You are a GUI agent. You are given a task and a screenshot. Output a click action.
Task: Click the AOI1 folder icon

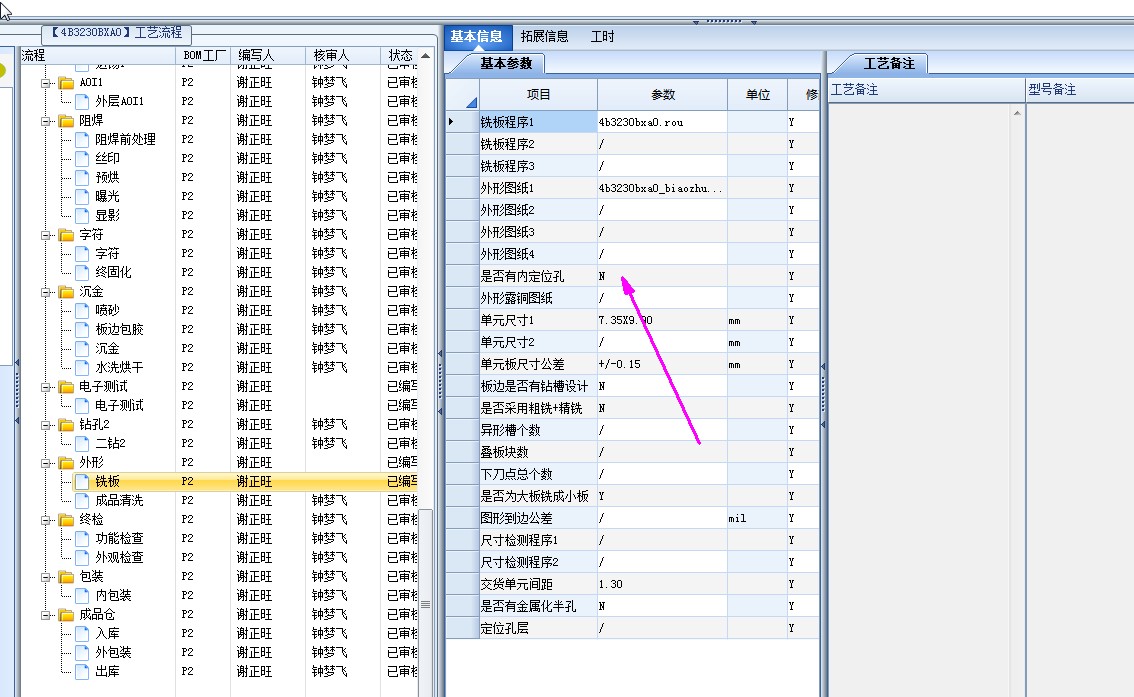click(67, 82)
